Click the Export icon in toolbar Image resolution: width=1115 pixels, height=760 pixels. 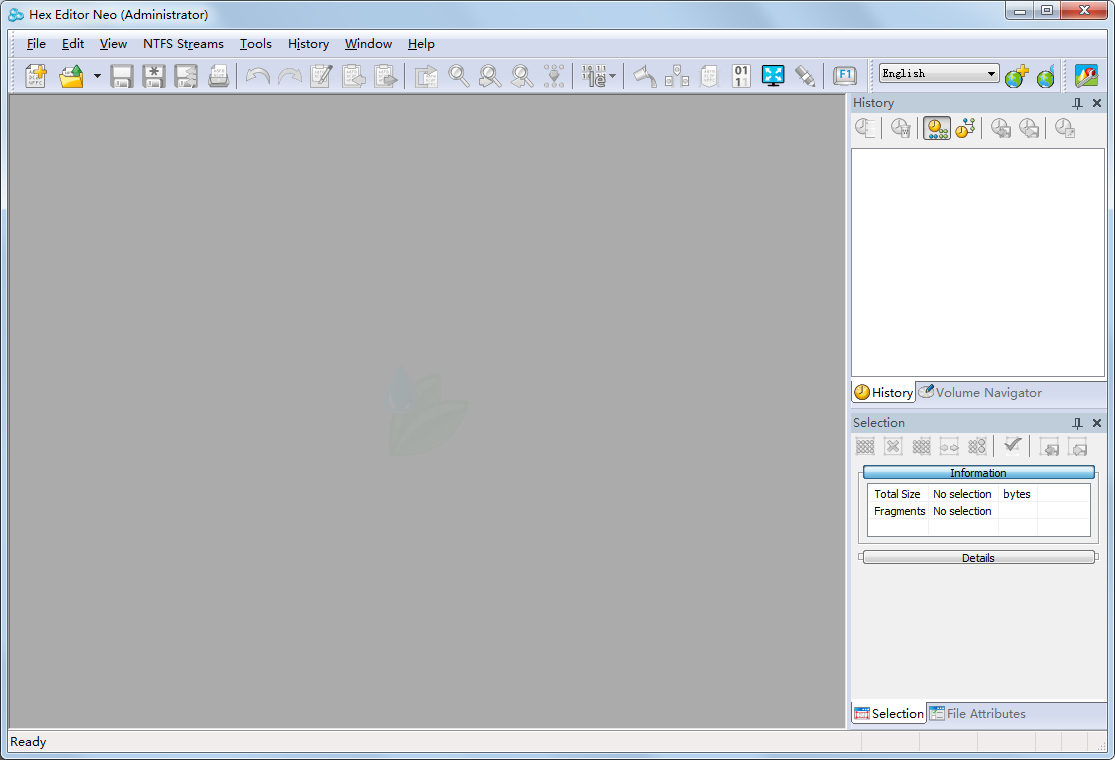pyautogui.click(x=426, y=75)
